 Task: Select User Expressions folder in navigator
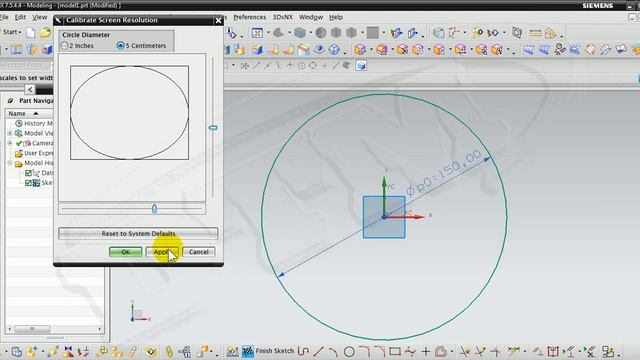[x=34, y=153]
